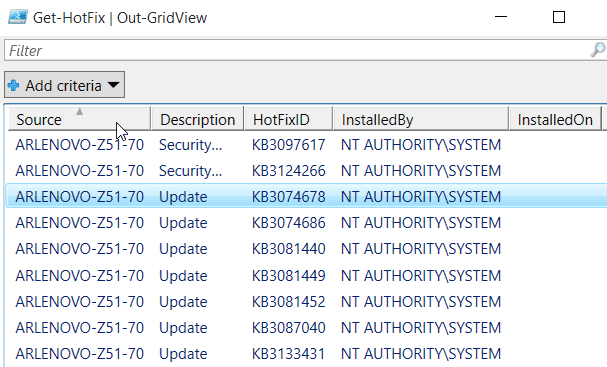
Task: Click NT AUTHORITY\SYSTEM in KB3097617 row
Action: coord(421,145)
